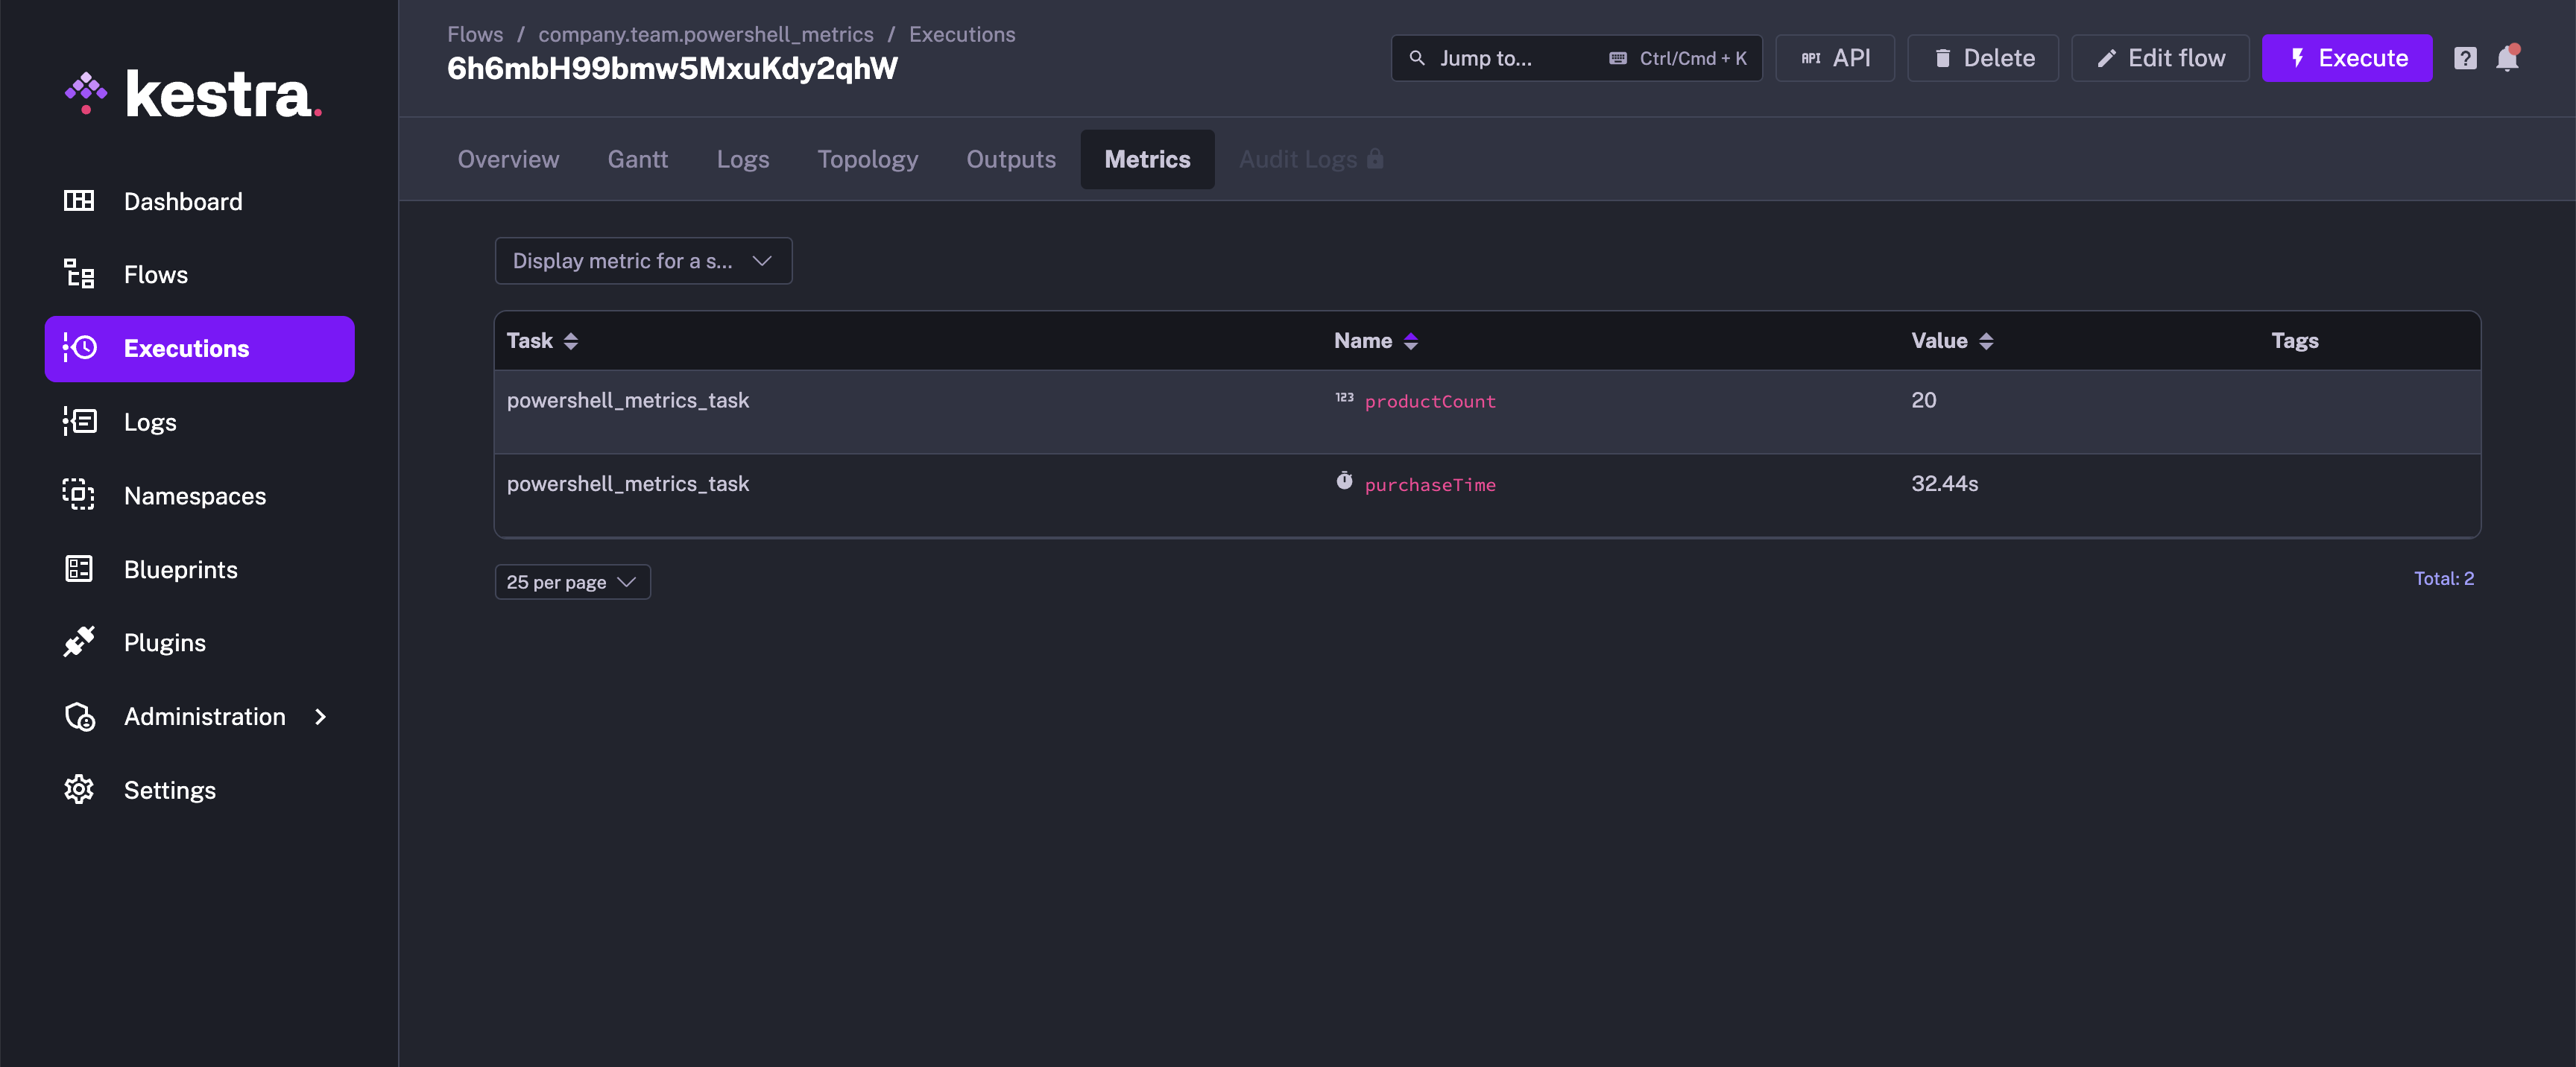Sort by Task column arrow
Viewport: 2576px width, 1067px height.
pyautogui.click(x=572, y=340)
